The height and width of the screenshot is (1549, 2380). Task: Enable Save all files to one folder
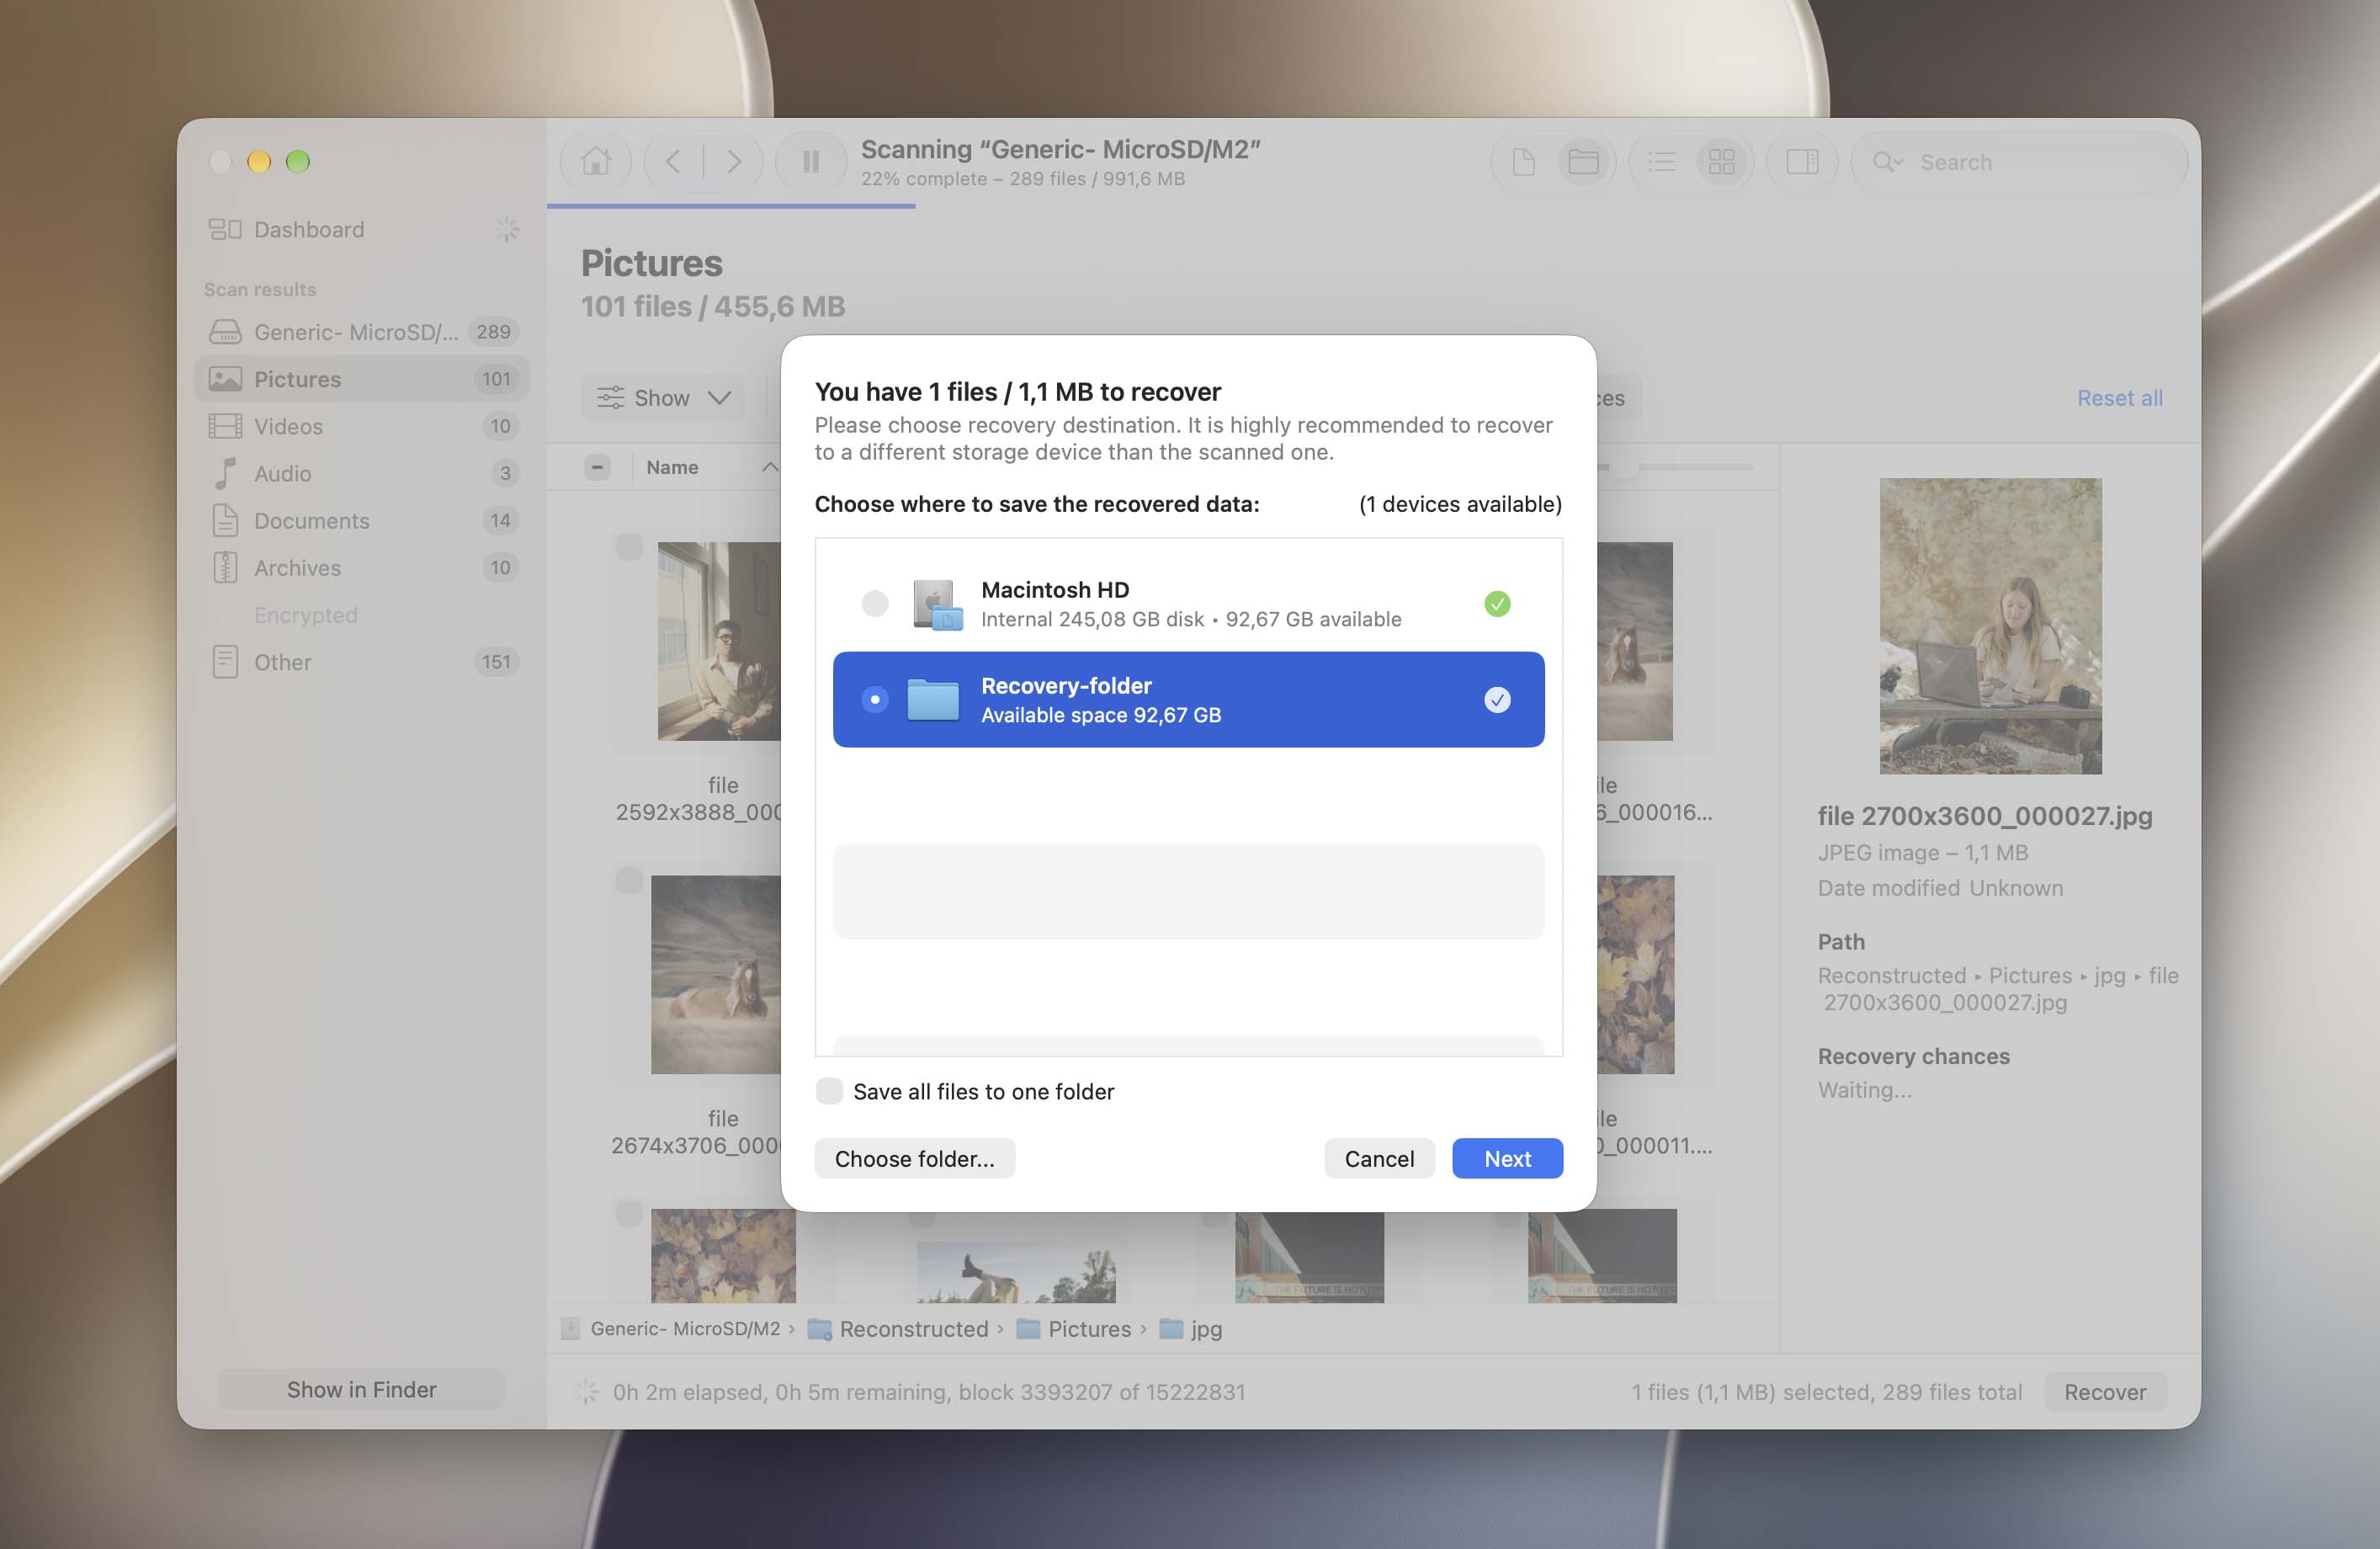pyautogui.click(x=829, y=1091)
